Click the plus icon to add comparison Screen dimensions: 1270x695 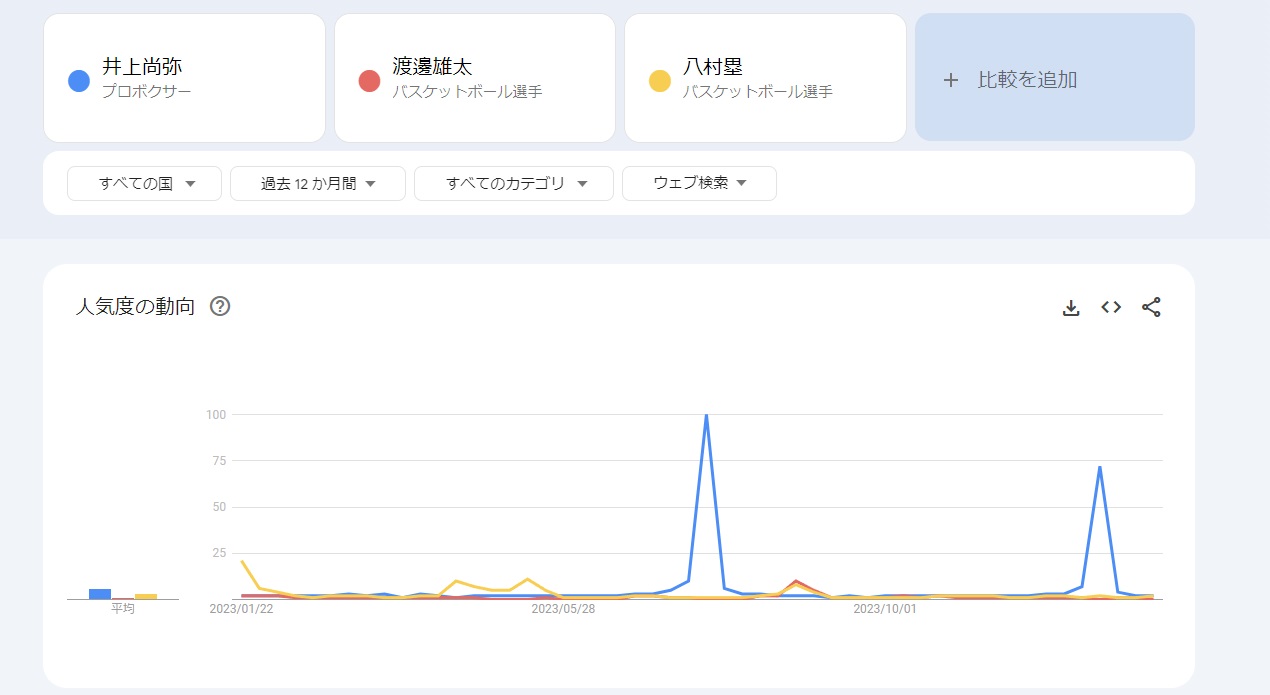[x=951, y=80]
